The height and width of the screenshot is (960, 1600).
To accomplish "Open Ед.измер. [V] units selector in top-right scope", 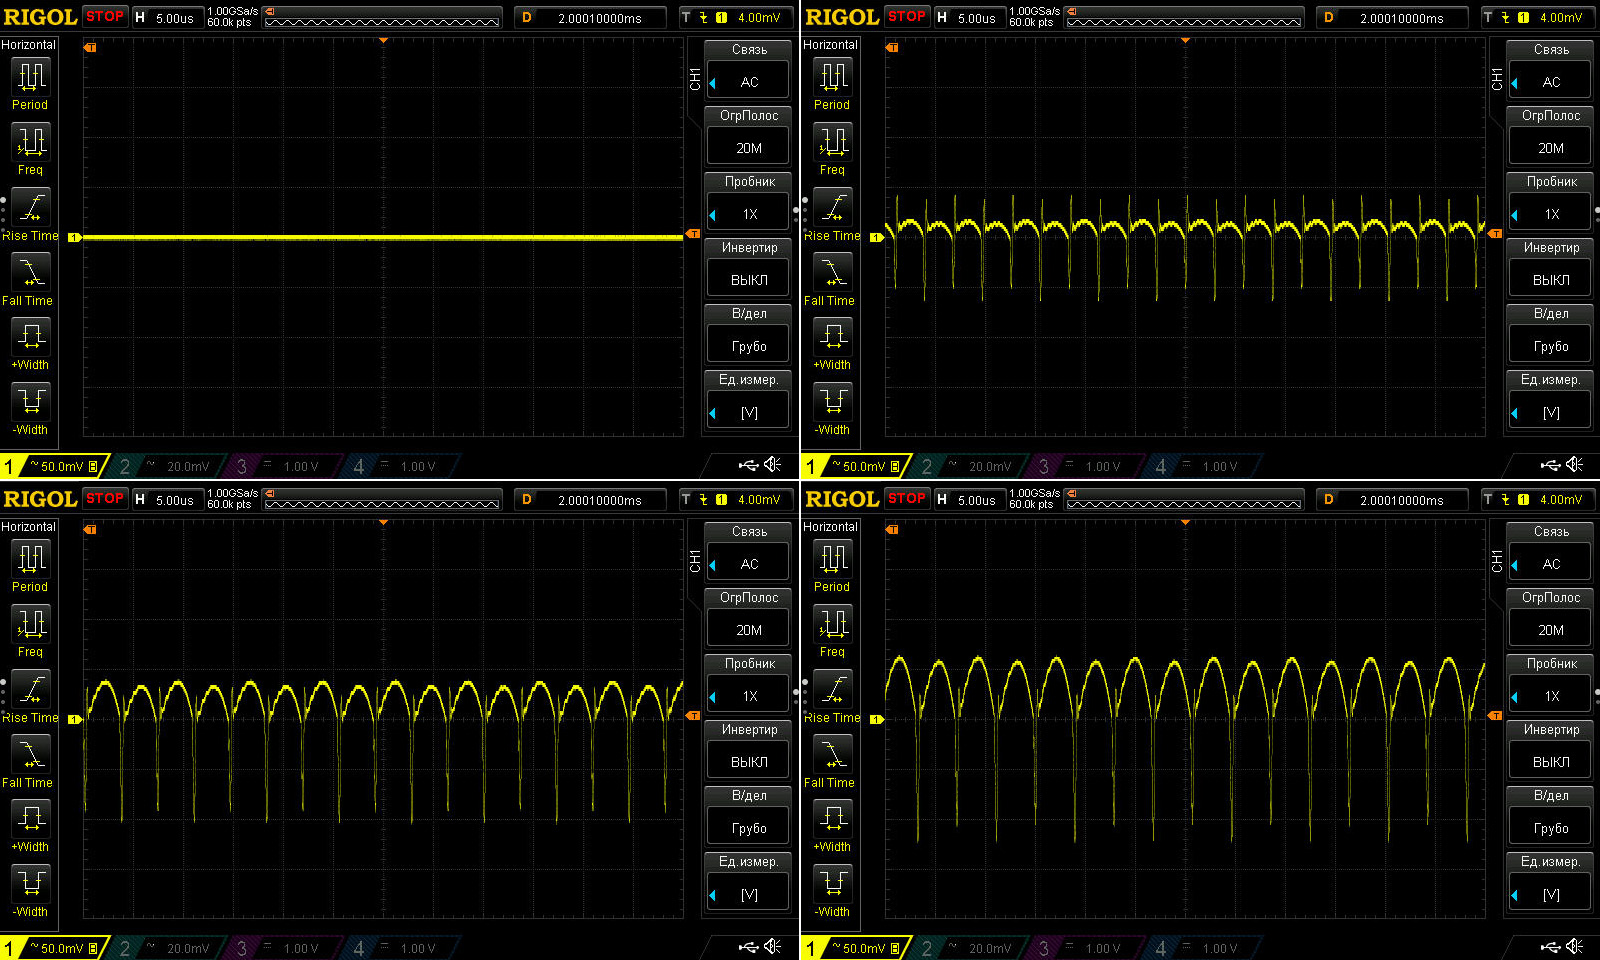I will coord(1551,411).
